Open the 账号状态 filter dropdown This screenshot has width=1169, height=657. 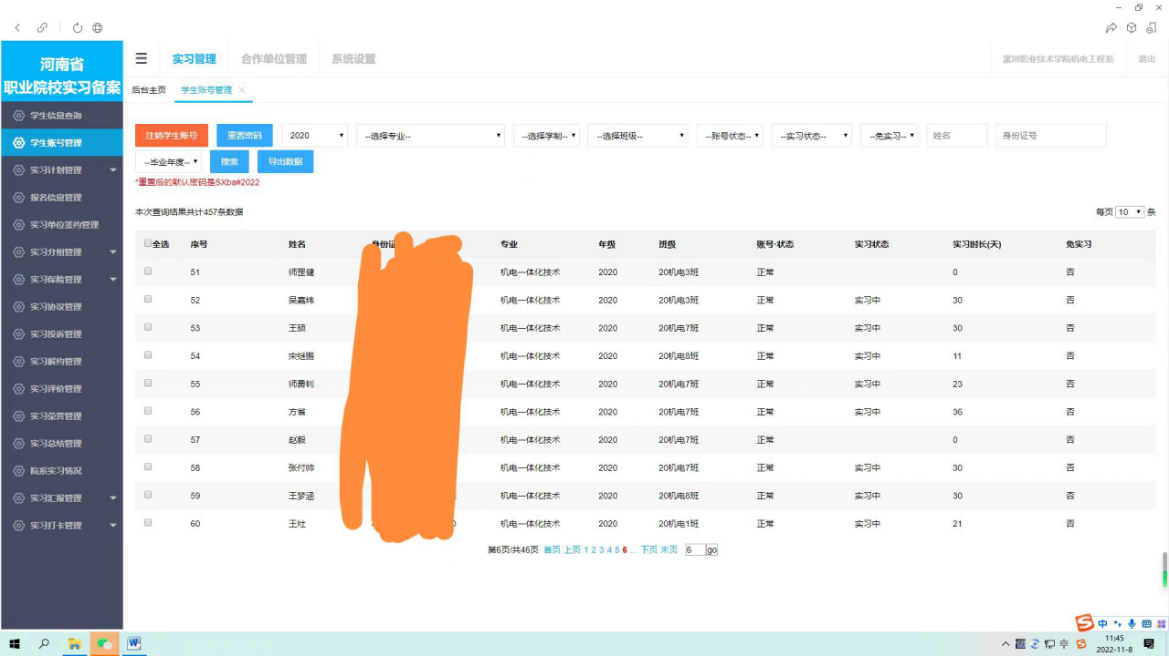(x=730, y=136)
